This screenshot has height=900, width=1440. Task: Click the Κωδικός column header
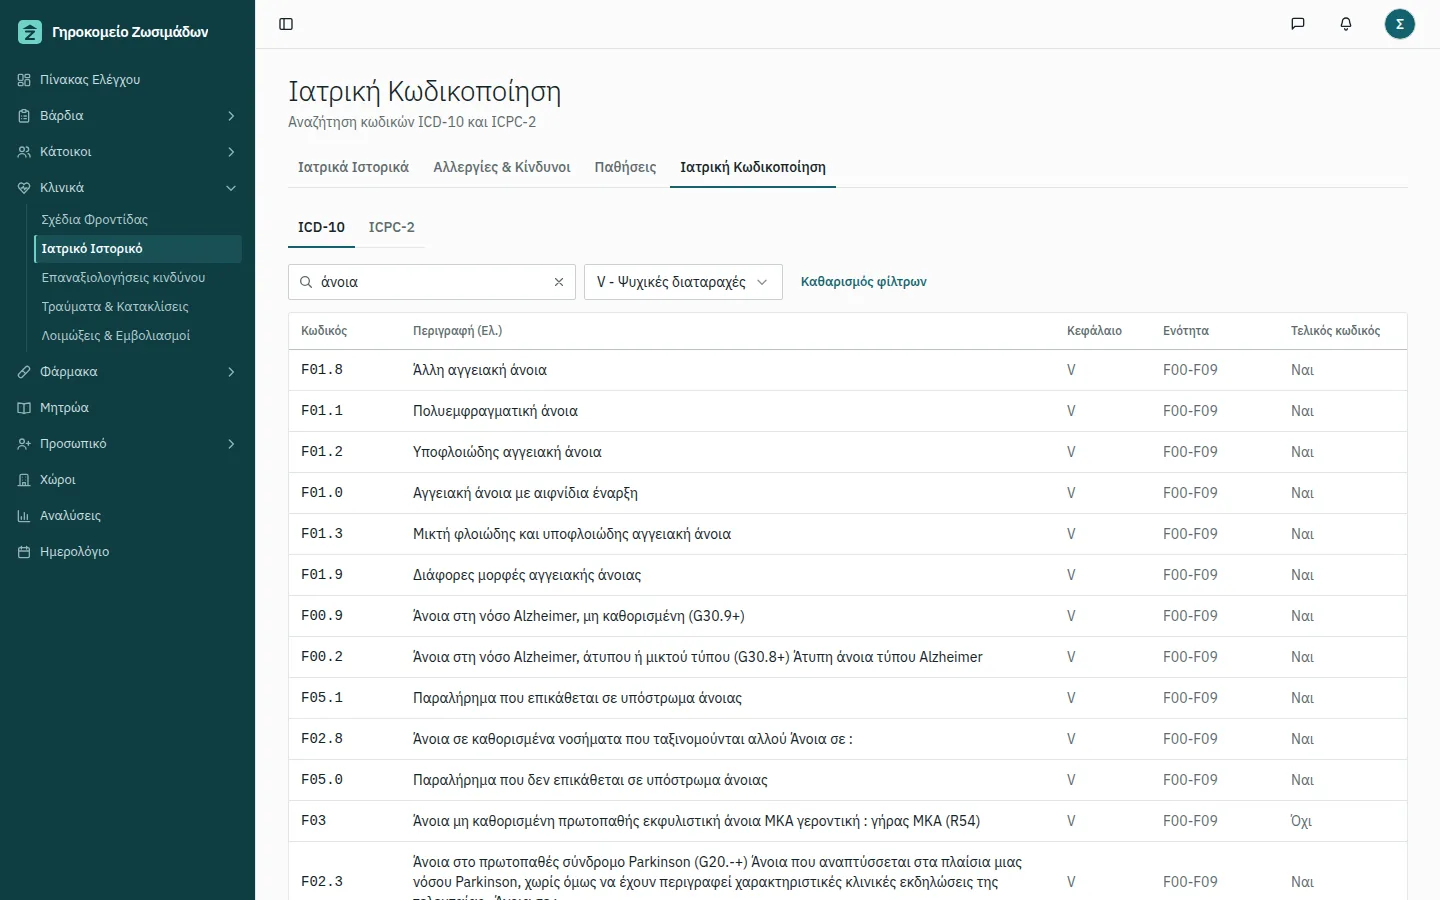(324, 331)
